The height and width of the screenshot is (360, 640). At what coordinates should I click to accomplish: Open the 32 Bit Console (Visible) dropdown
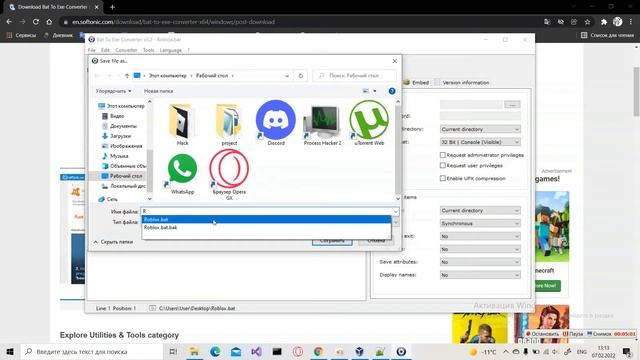(x=480, y=142)
